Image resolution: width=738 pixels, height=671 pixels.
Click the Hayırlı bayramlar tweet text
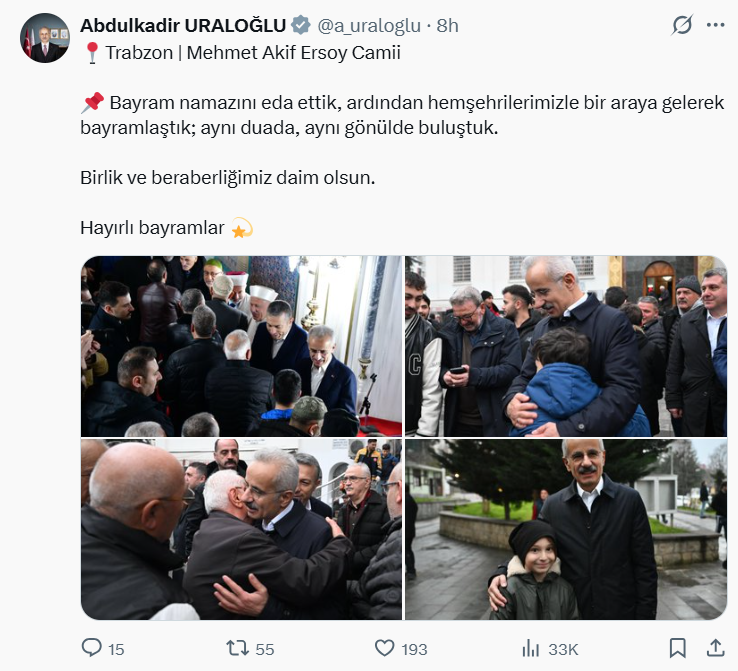[152, 228]
